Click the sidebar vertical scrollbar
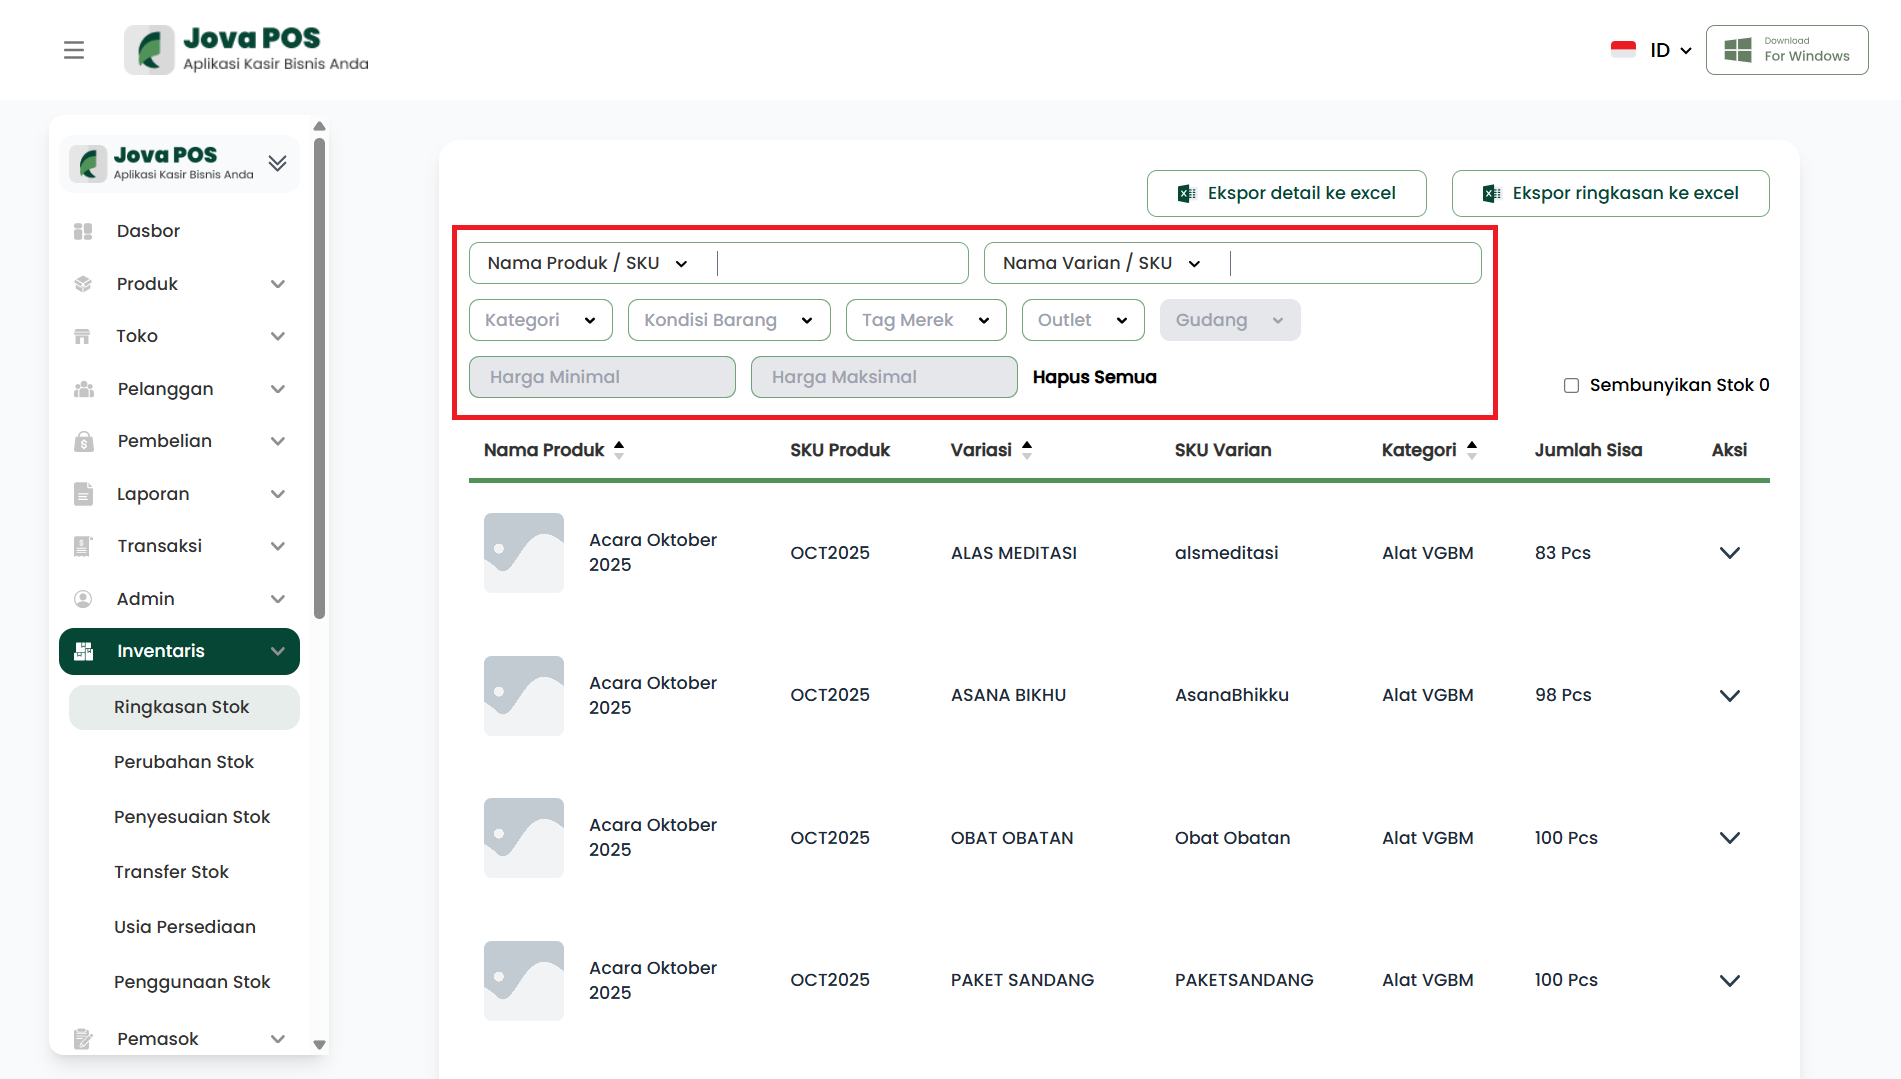The height and width of the screenshot is (1079, 1901). click(319, 380)
